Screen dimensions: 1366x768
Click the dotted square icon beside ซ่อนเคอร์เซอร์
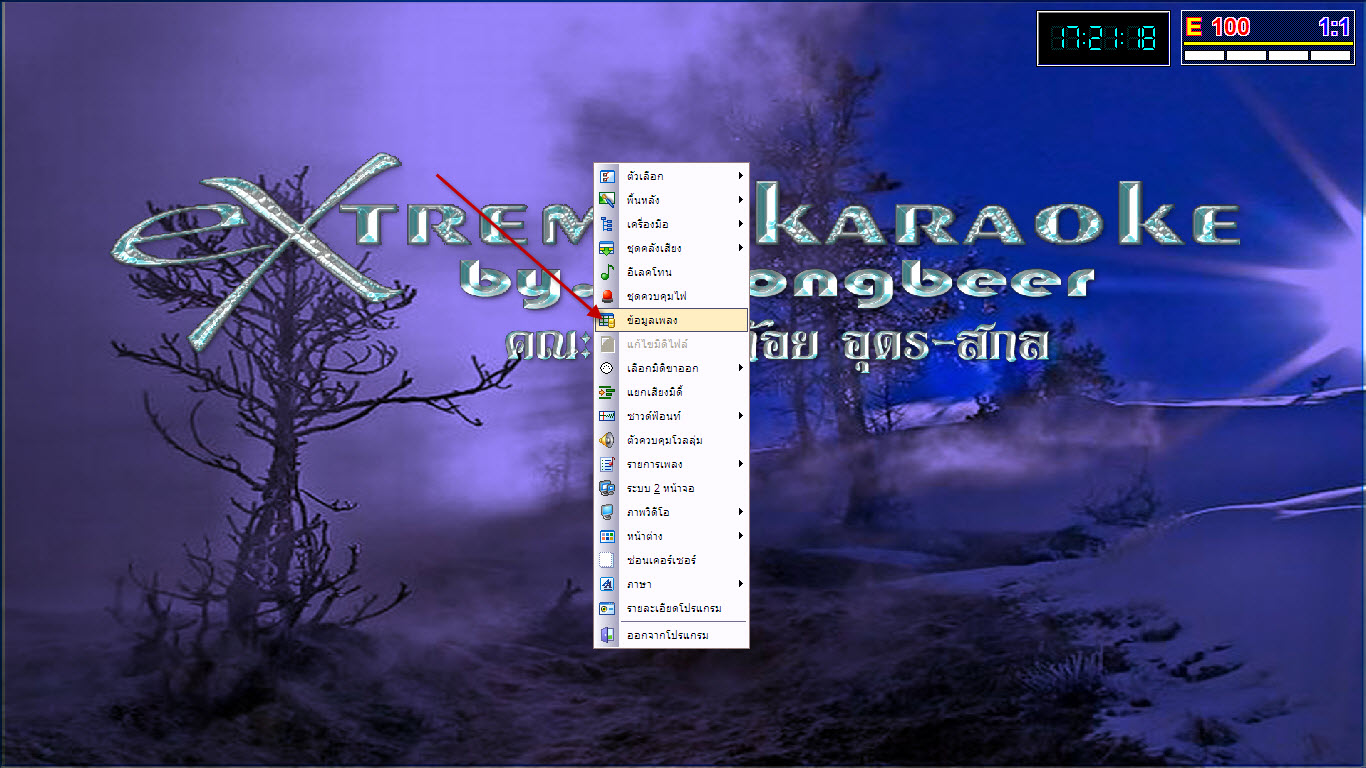[x=607, y=560]
